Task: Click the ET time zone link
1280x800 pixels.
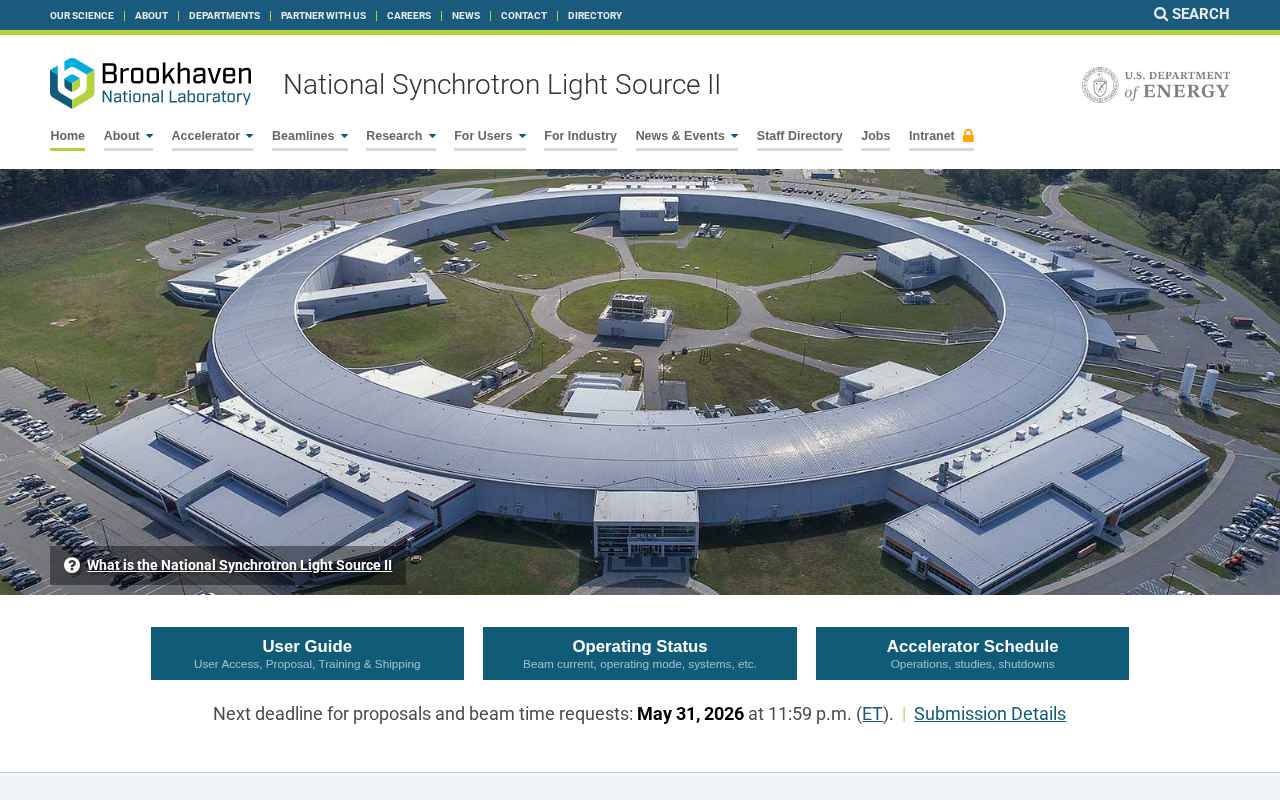Action: pos(872,714)
